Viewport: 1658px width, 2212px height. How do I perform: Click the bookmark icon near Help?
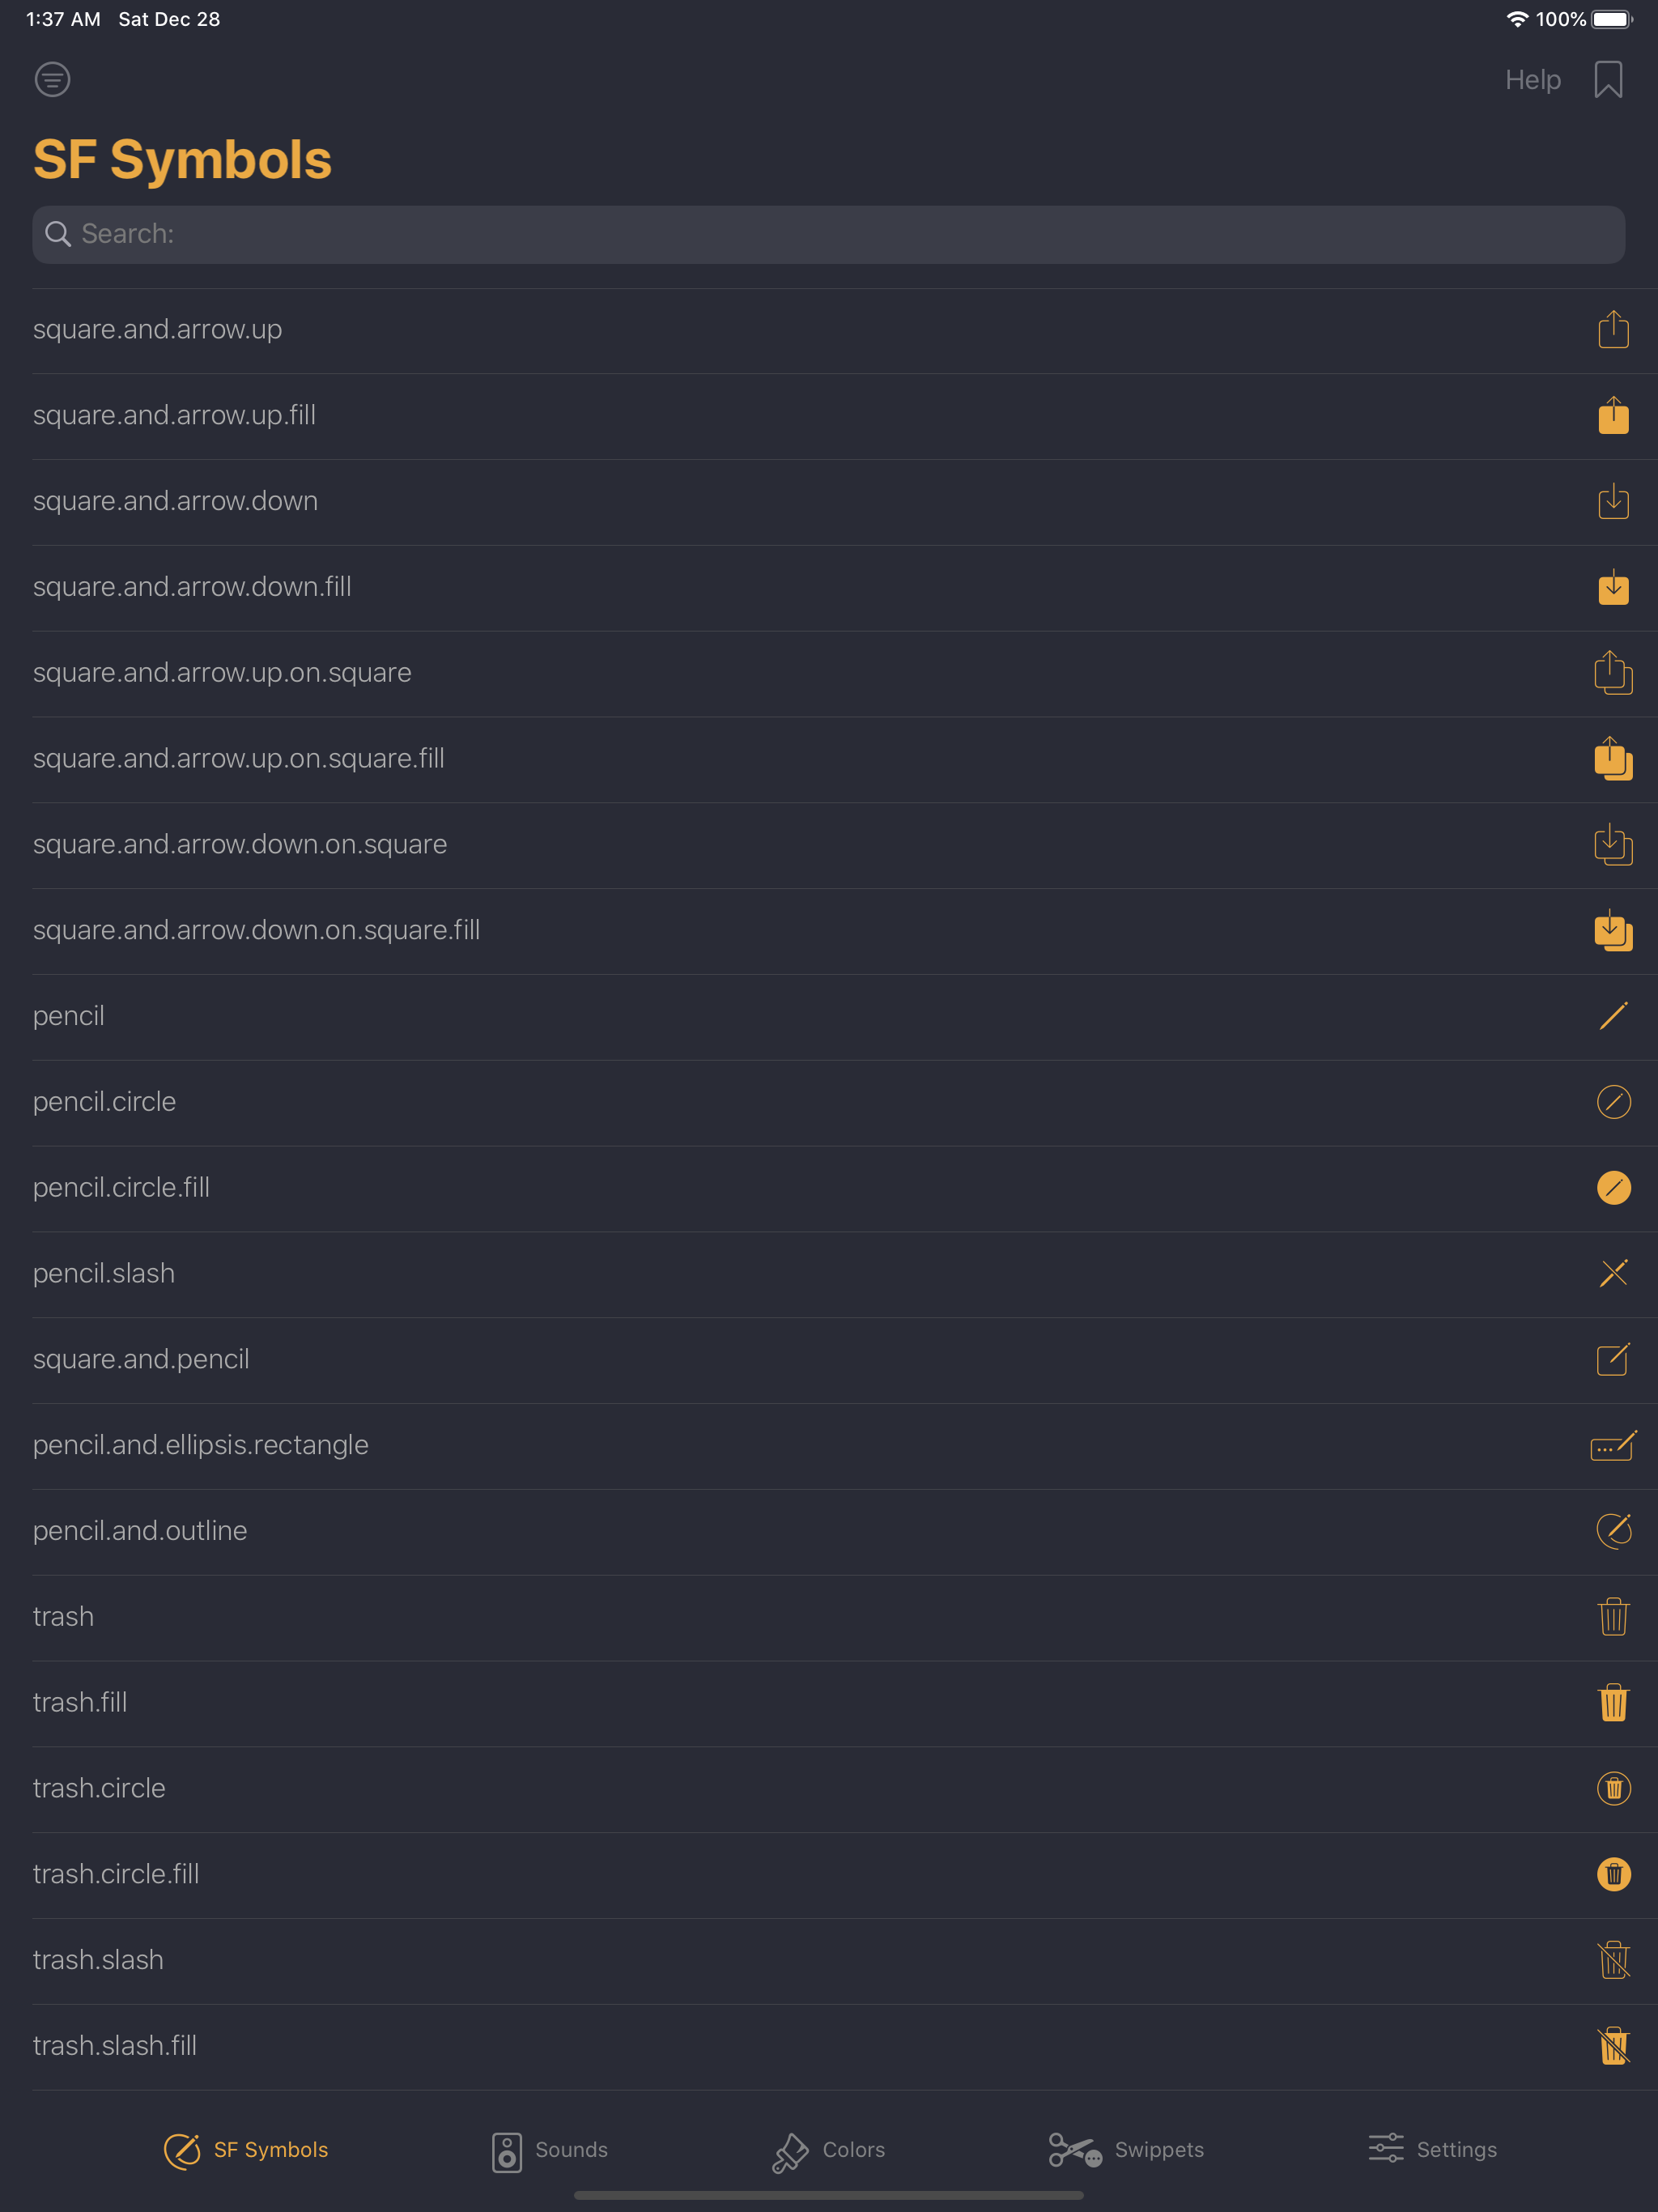(1608, 79)
